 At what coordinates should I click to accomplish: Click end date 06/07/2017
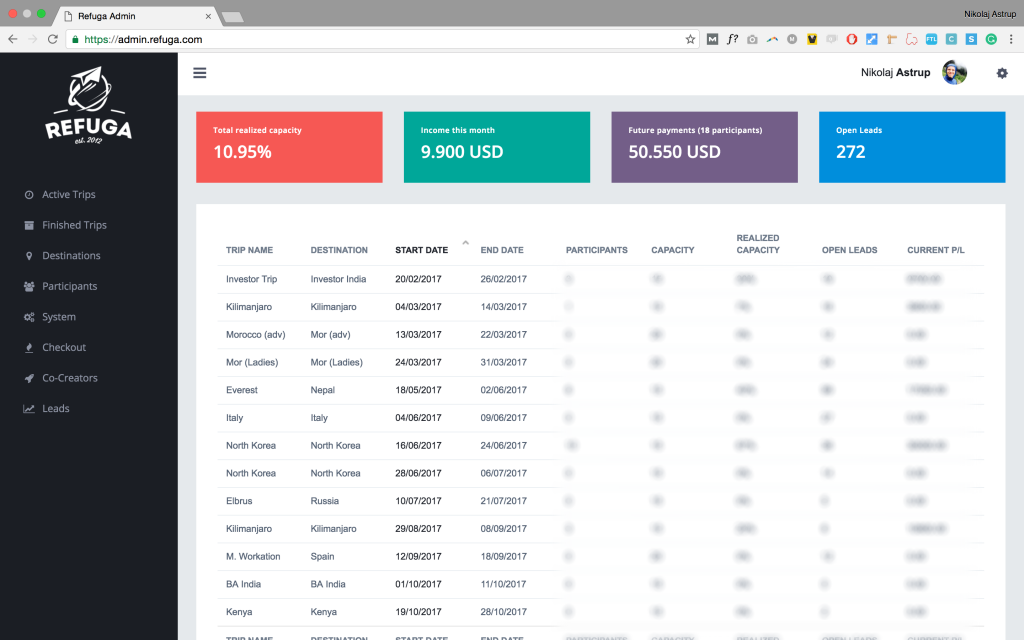[x=504, y=473]
